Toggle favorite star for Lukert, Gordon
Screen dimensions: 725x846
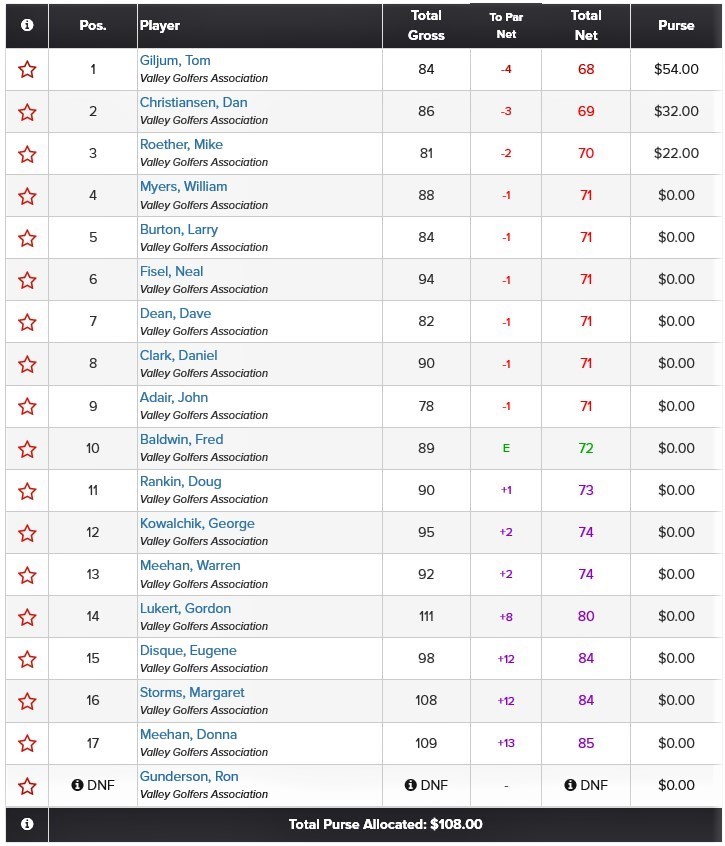click(27, 617)
